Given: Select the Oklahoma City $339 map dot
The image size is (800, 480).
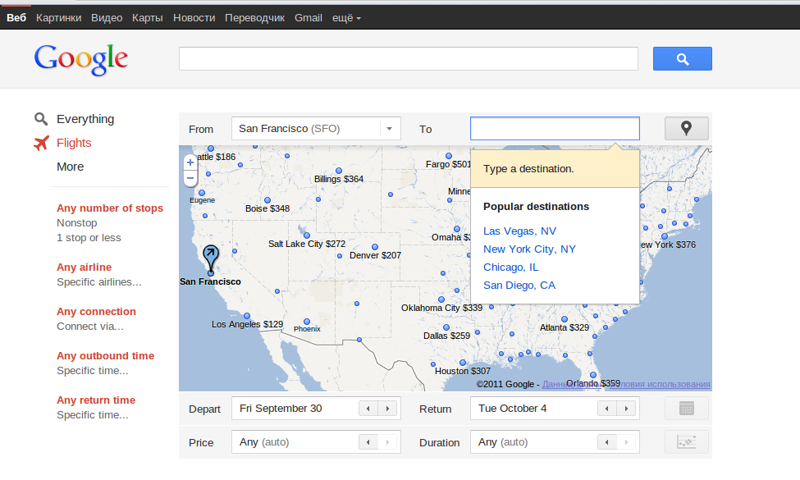Looking at the screenshot, I should point(441,299).
